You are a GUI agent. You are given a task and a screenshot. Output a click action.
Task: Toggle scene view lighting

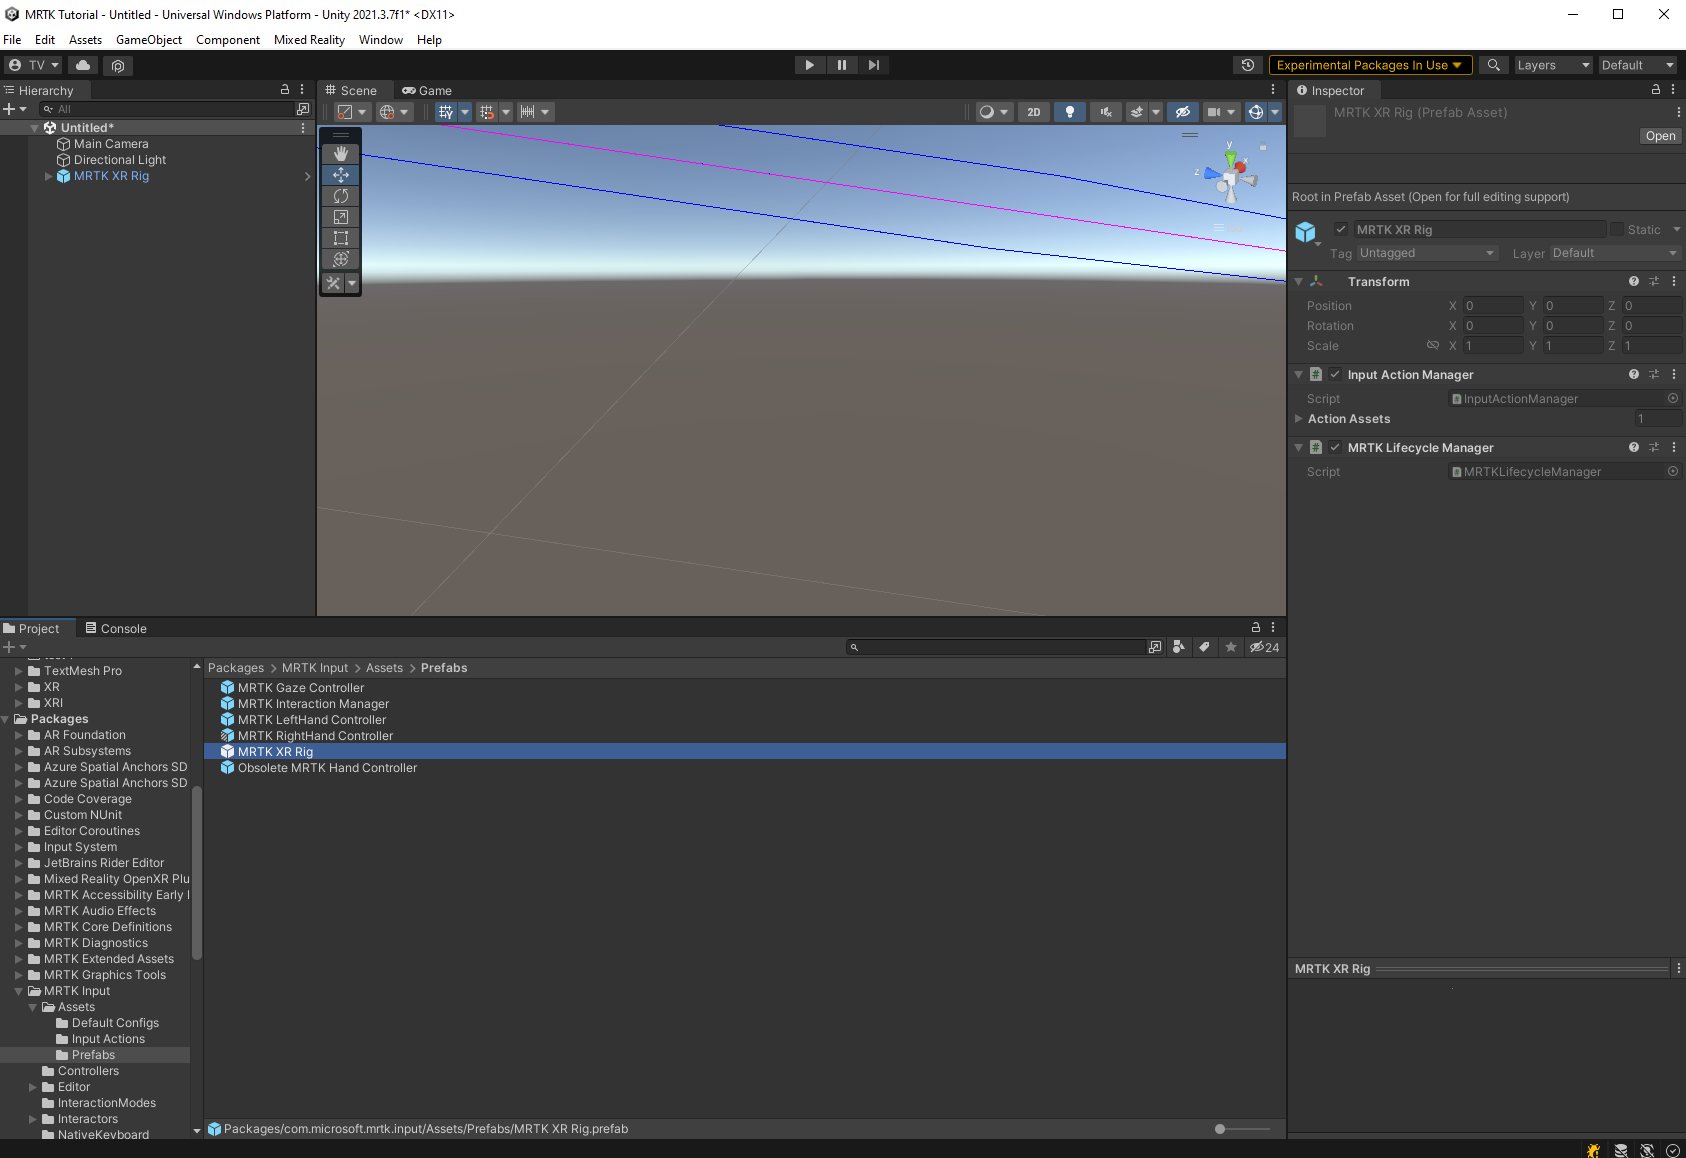[x=1070, y=111]
